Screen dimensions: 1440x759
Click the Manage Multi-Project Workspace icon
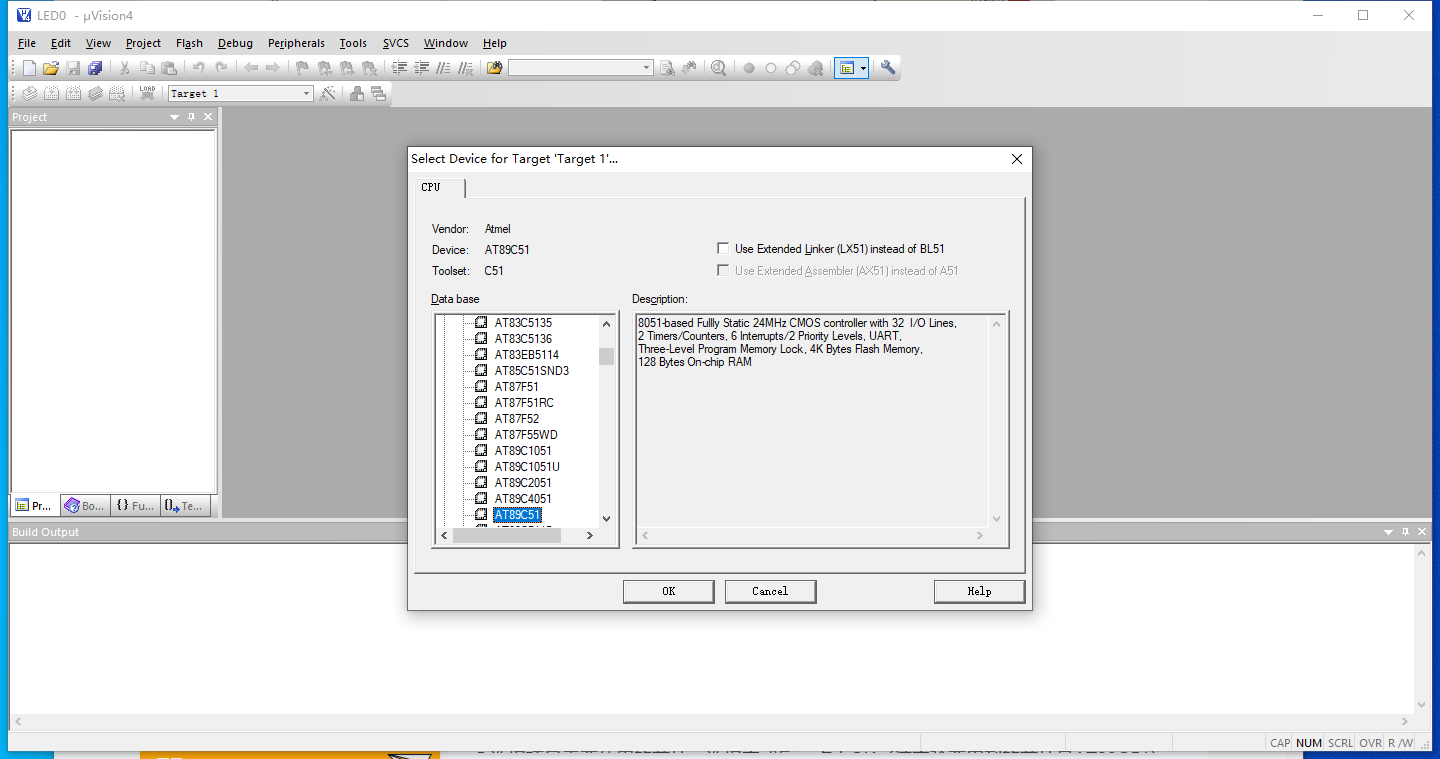378,93
